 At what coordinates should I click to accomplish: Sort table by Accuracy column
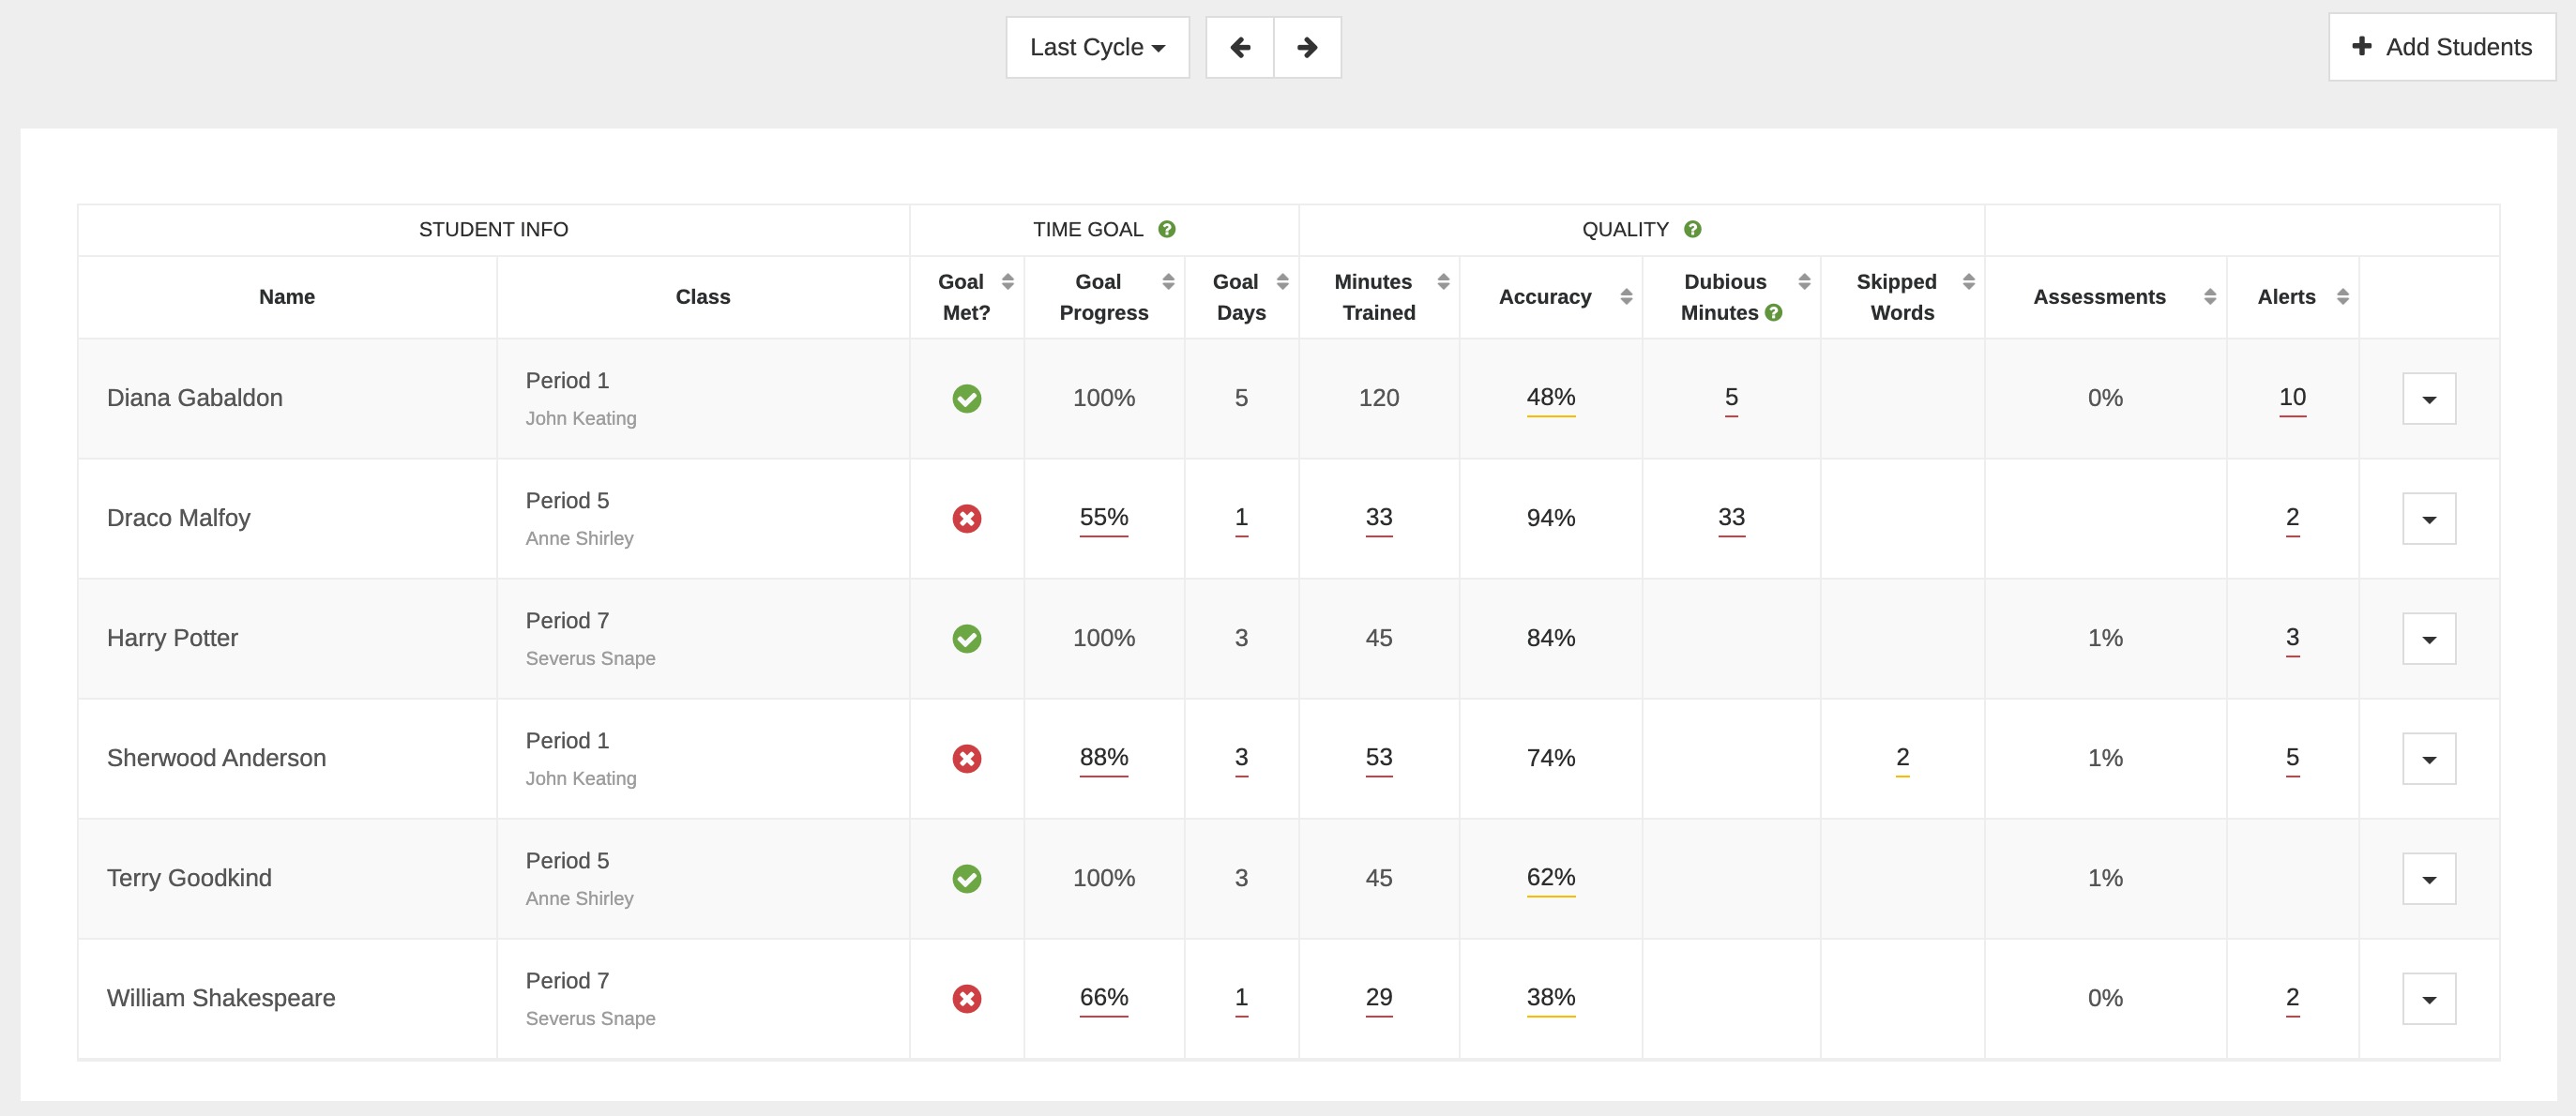tap(1626, 297)
